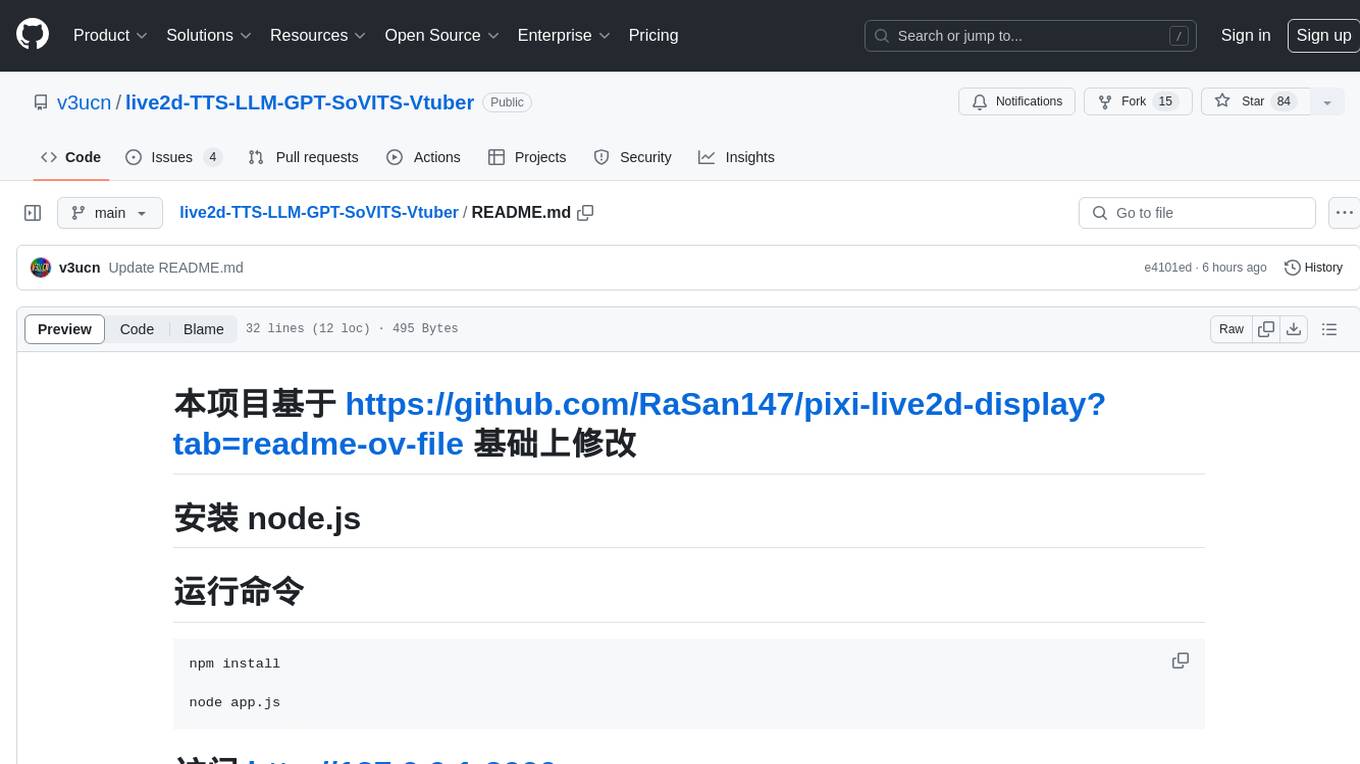Click the Sign up button
This screenshot has height=764, width=1360.
1323,35
